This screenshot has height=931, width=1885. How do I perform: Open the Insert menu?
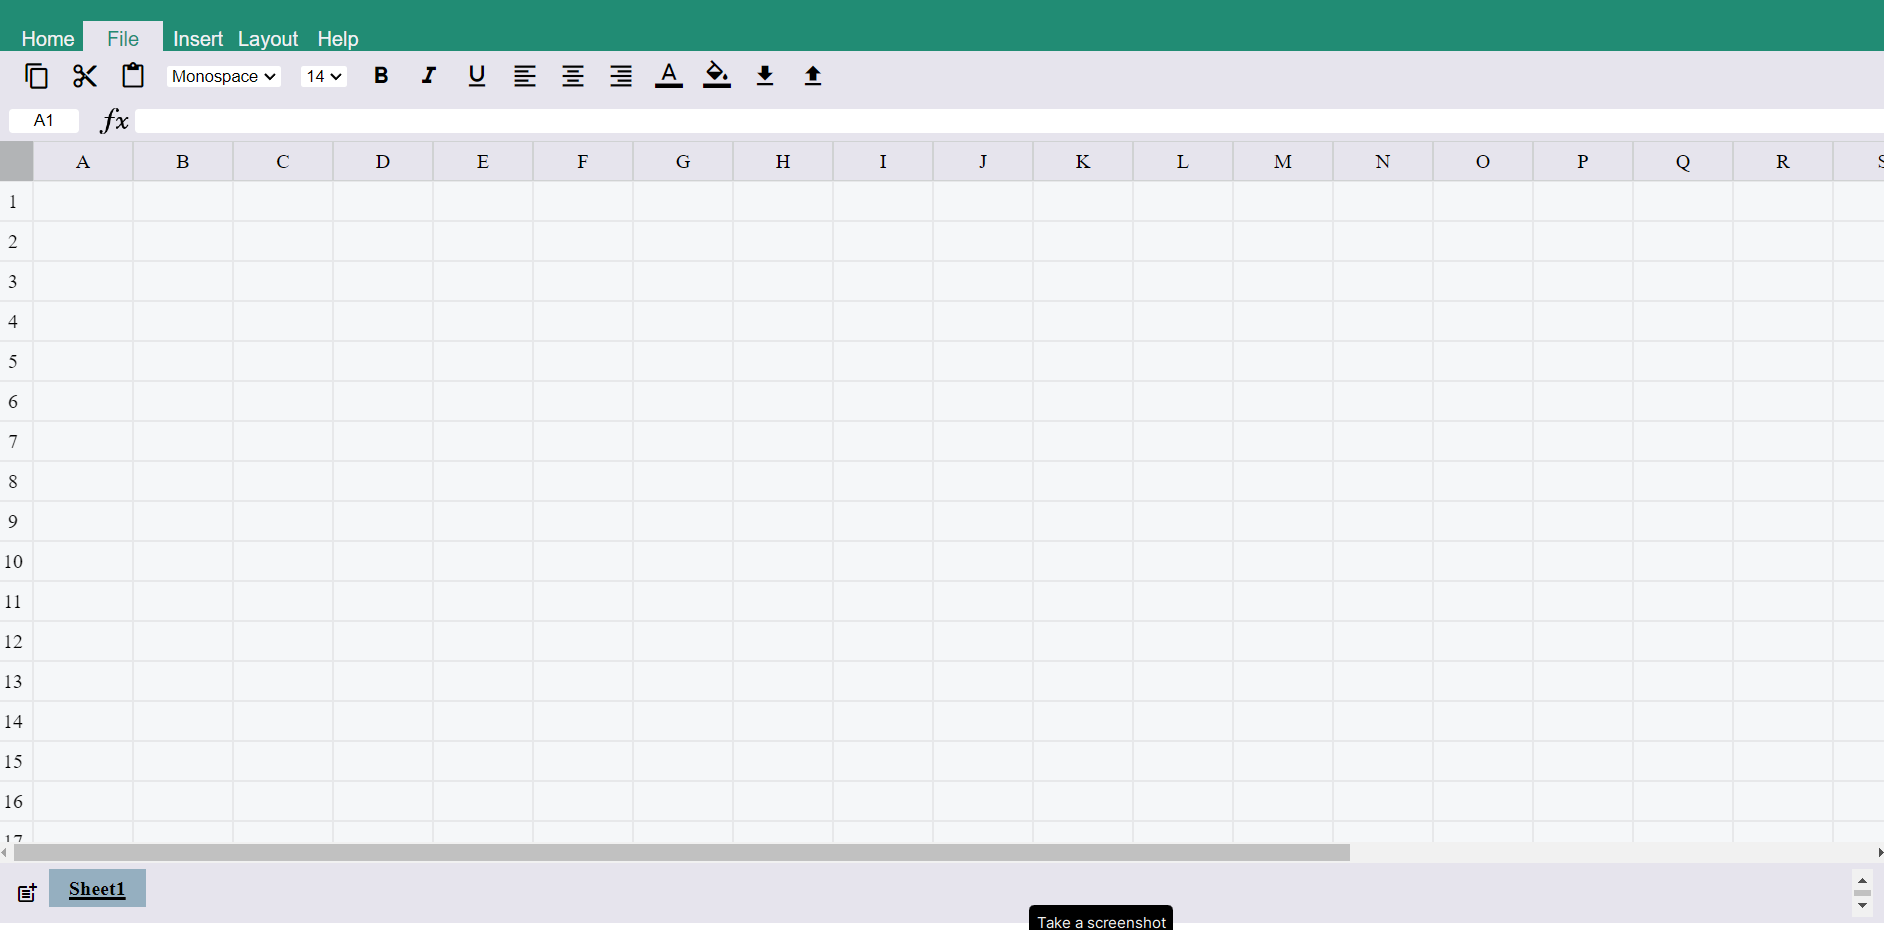pos(197,39)
